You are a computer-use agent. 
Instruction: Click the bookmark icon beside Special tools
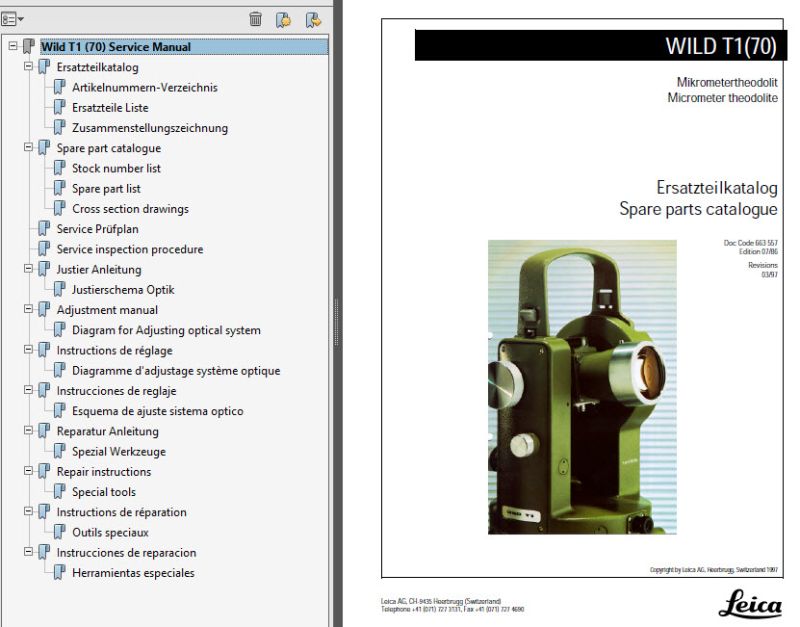60,491
